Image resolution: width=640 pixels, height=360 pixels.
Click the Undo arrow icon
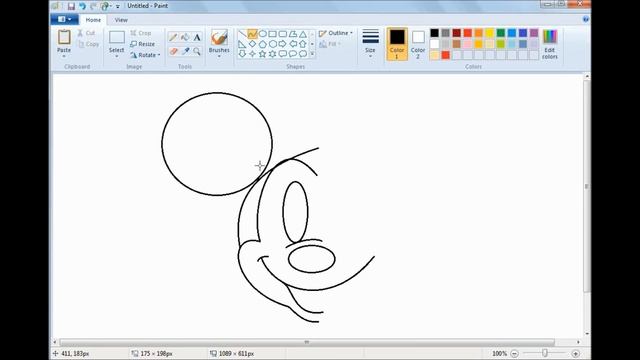tap(82, 6)
